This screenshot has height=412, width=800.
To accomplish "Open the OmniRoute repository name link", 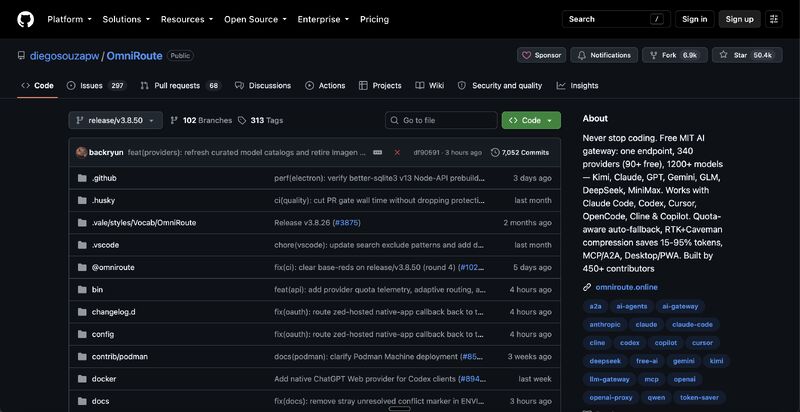I will pos(134,56).
